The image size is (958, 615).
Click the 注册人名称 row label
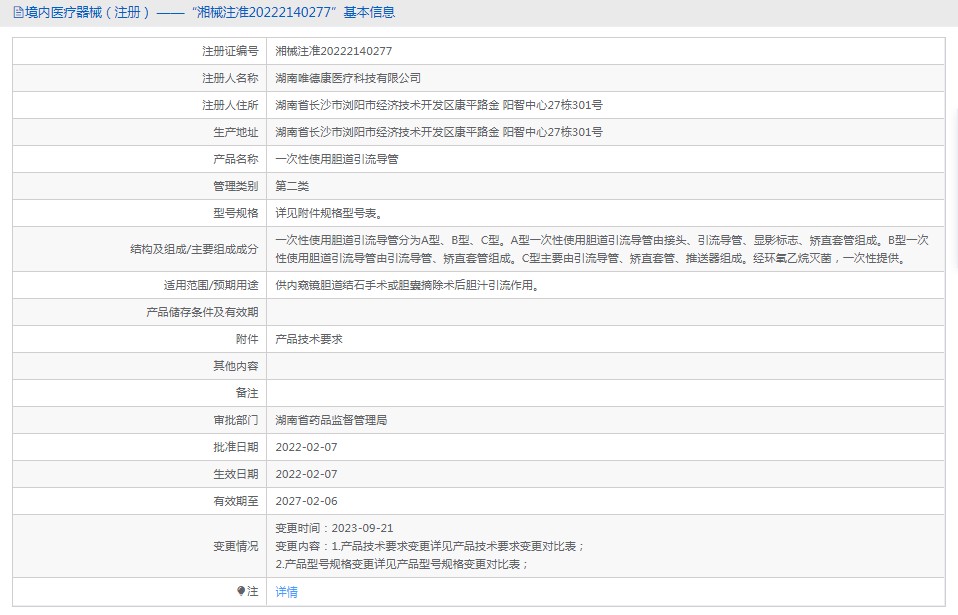230,78
